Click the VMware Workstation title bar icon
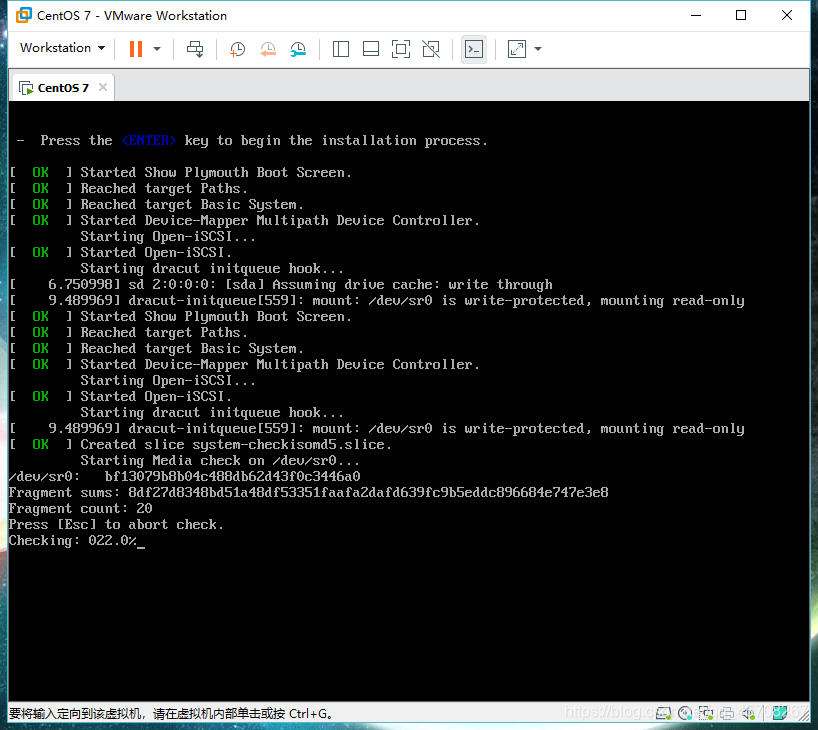The width and height of the screenshot is (818, 730). 23,15
